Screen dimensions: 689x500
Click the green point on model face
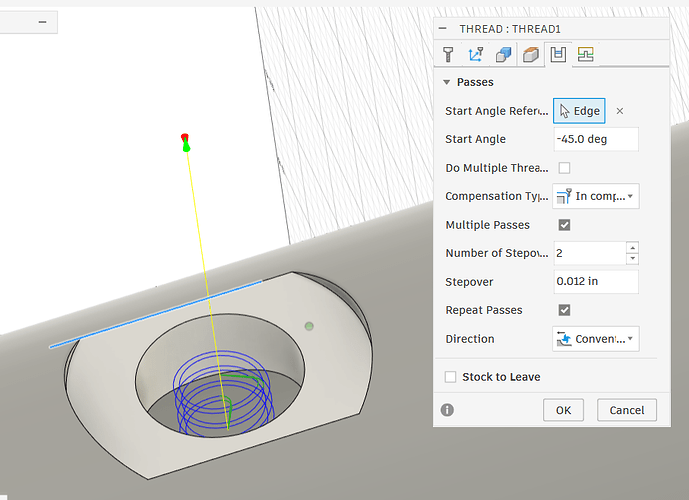pyautogui.click(x=309, y=326)
